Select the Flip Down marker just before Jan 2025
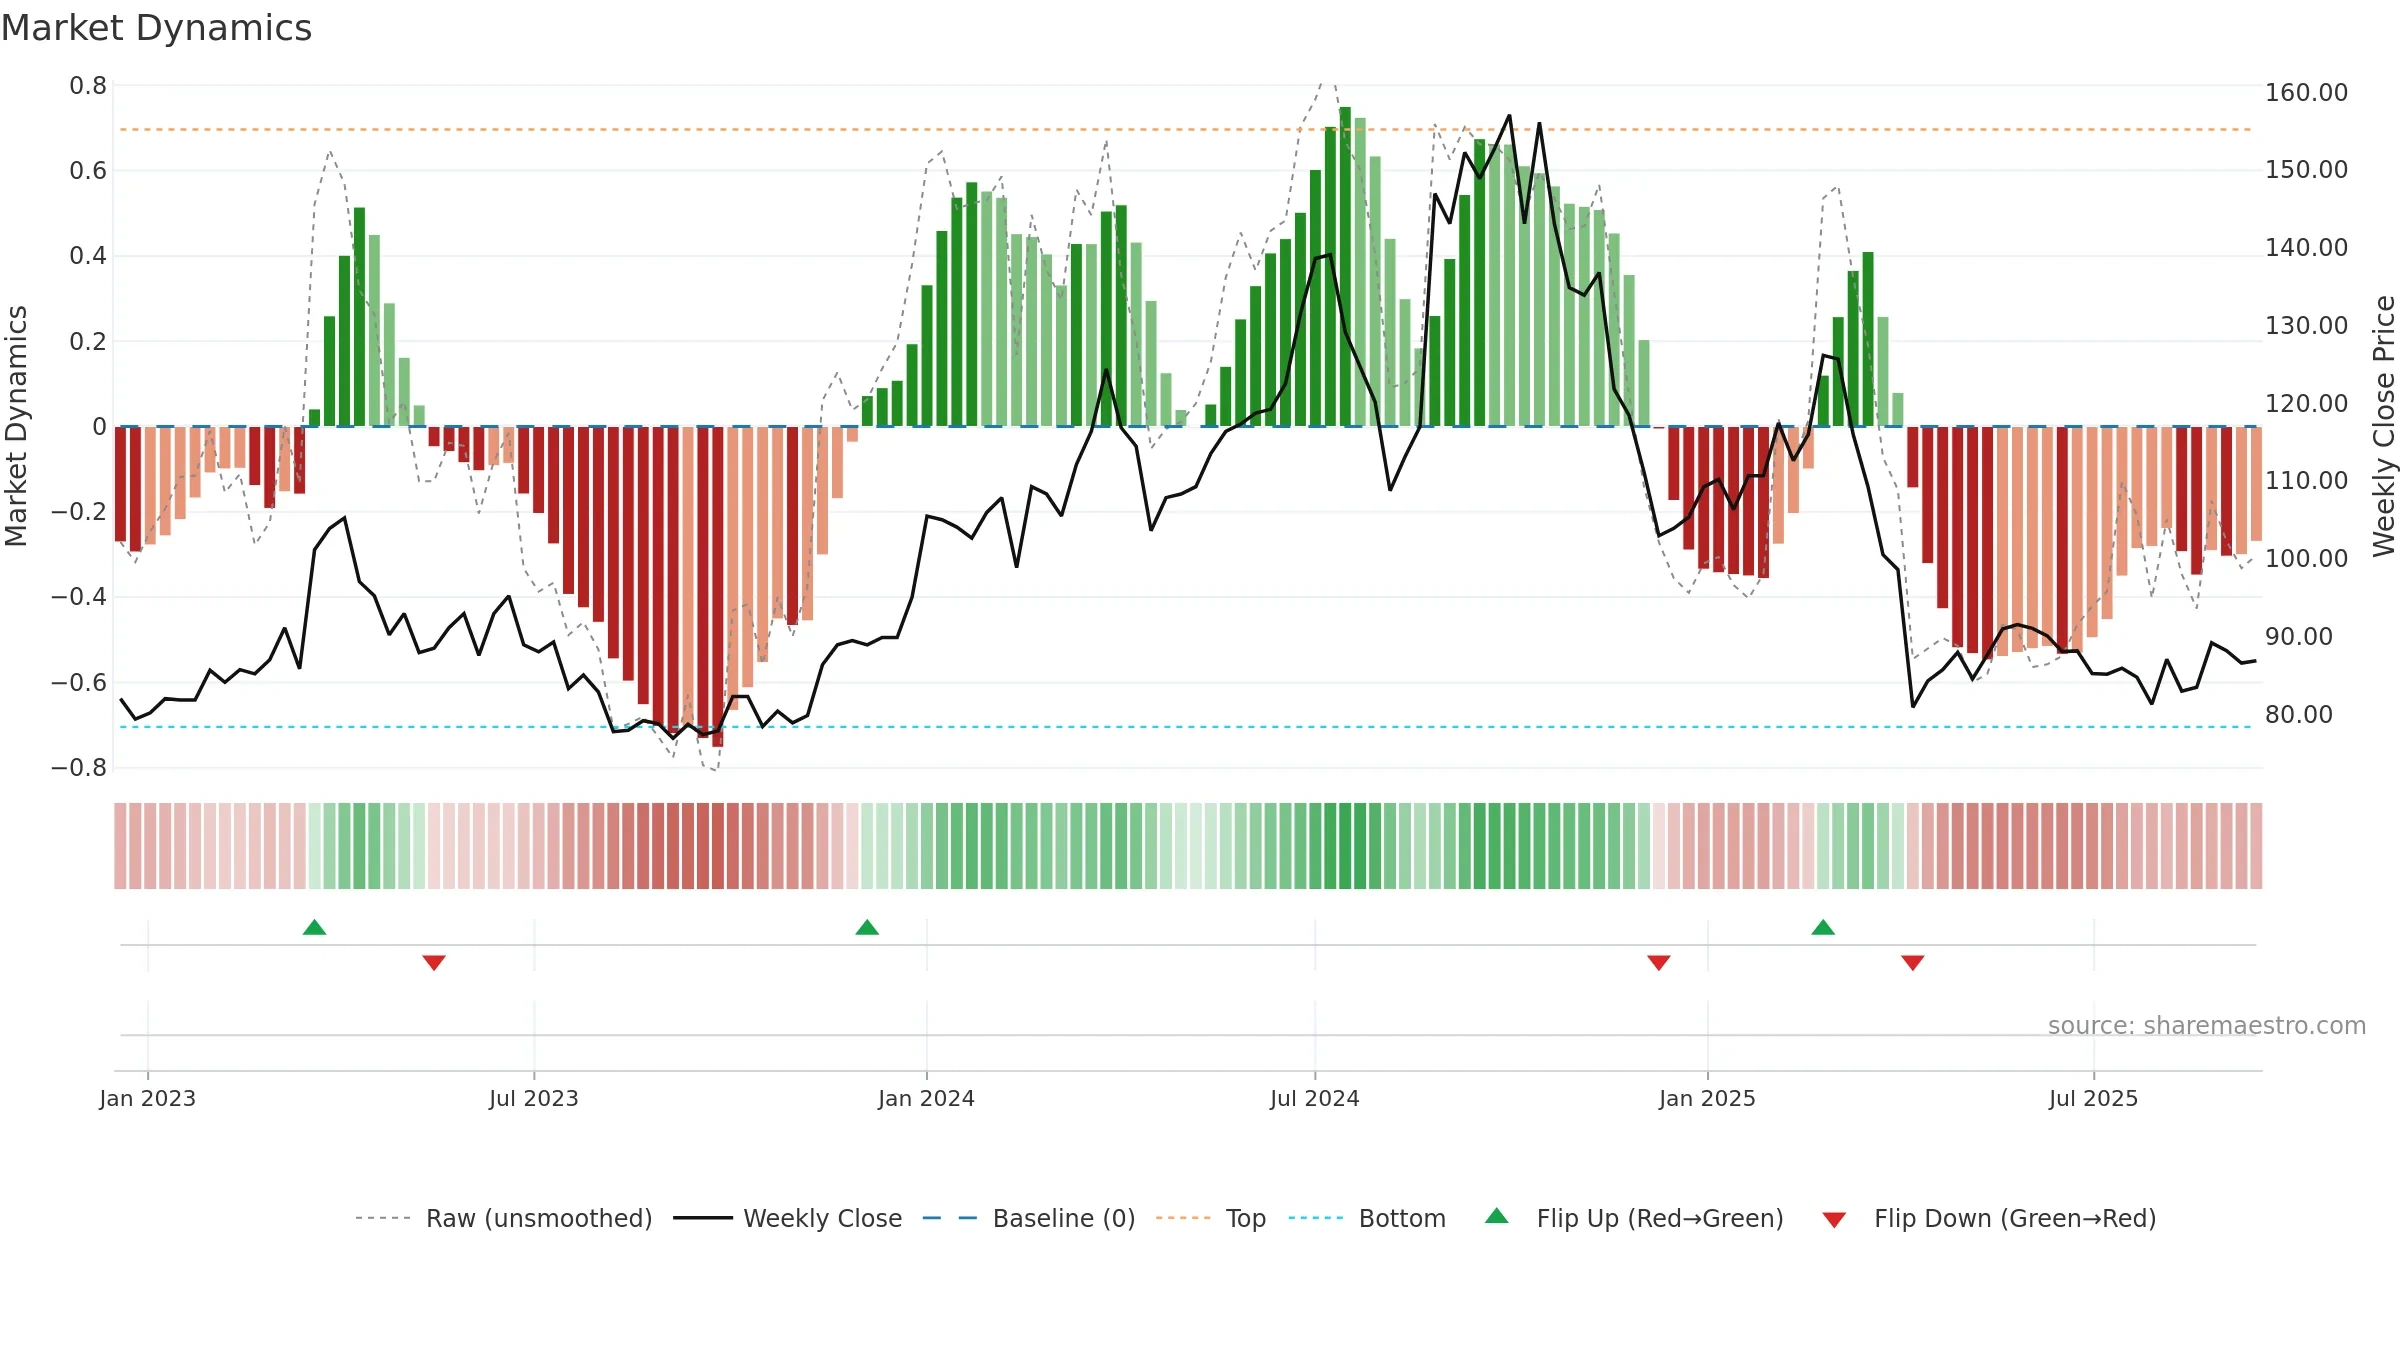2400x1350 pixels. [1659, 962]
